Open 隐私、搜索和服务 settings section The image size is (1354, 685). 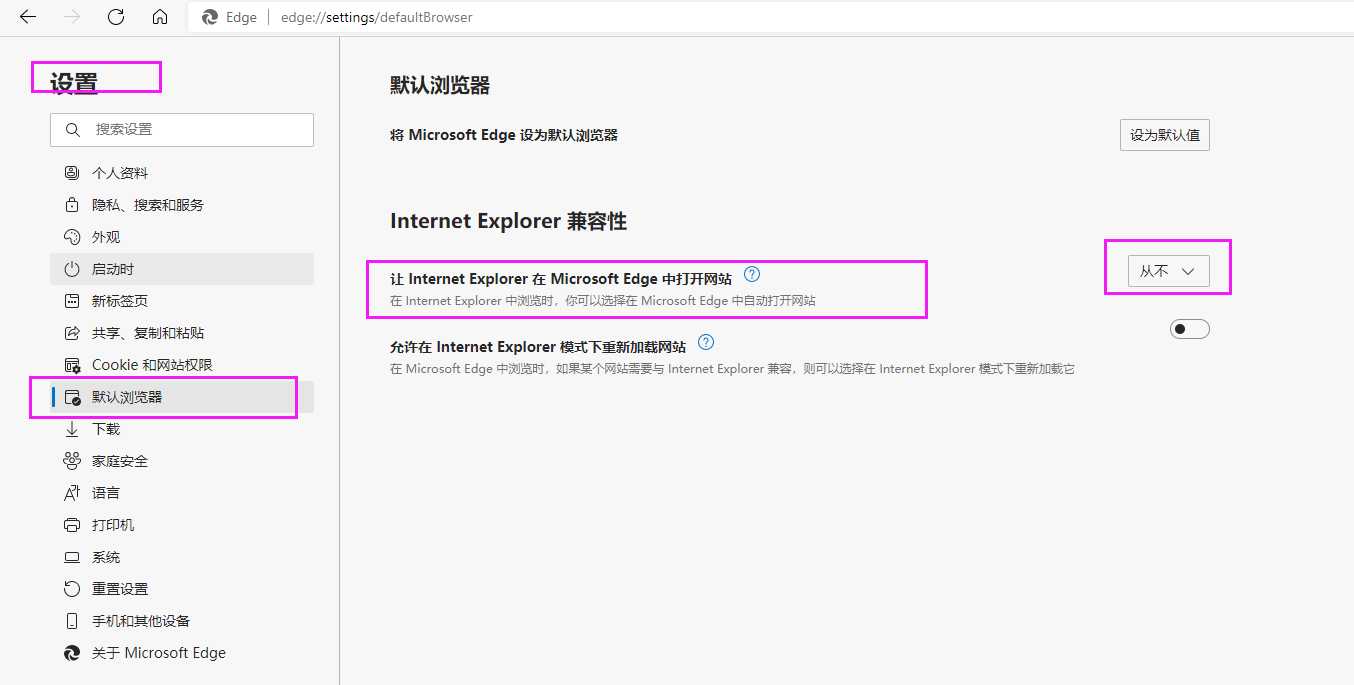coord(182,205)
